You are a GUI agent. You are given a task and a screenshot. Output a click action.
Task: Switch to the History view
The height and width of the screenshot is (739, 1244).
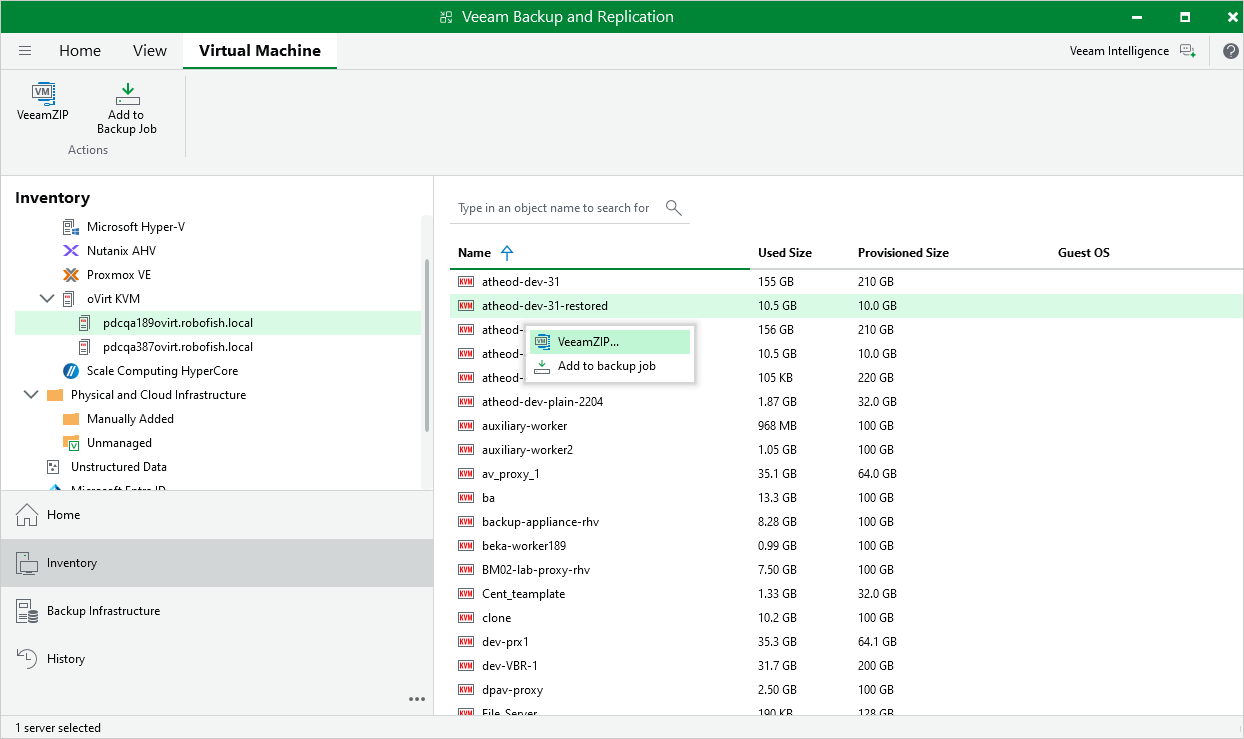coord(66,658)
